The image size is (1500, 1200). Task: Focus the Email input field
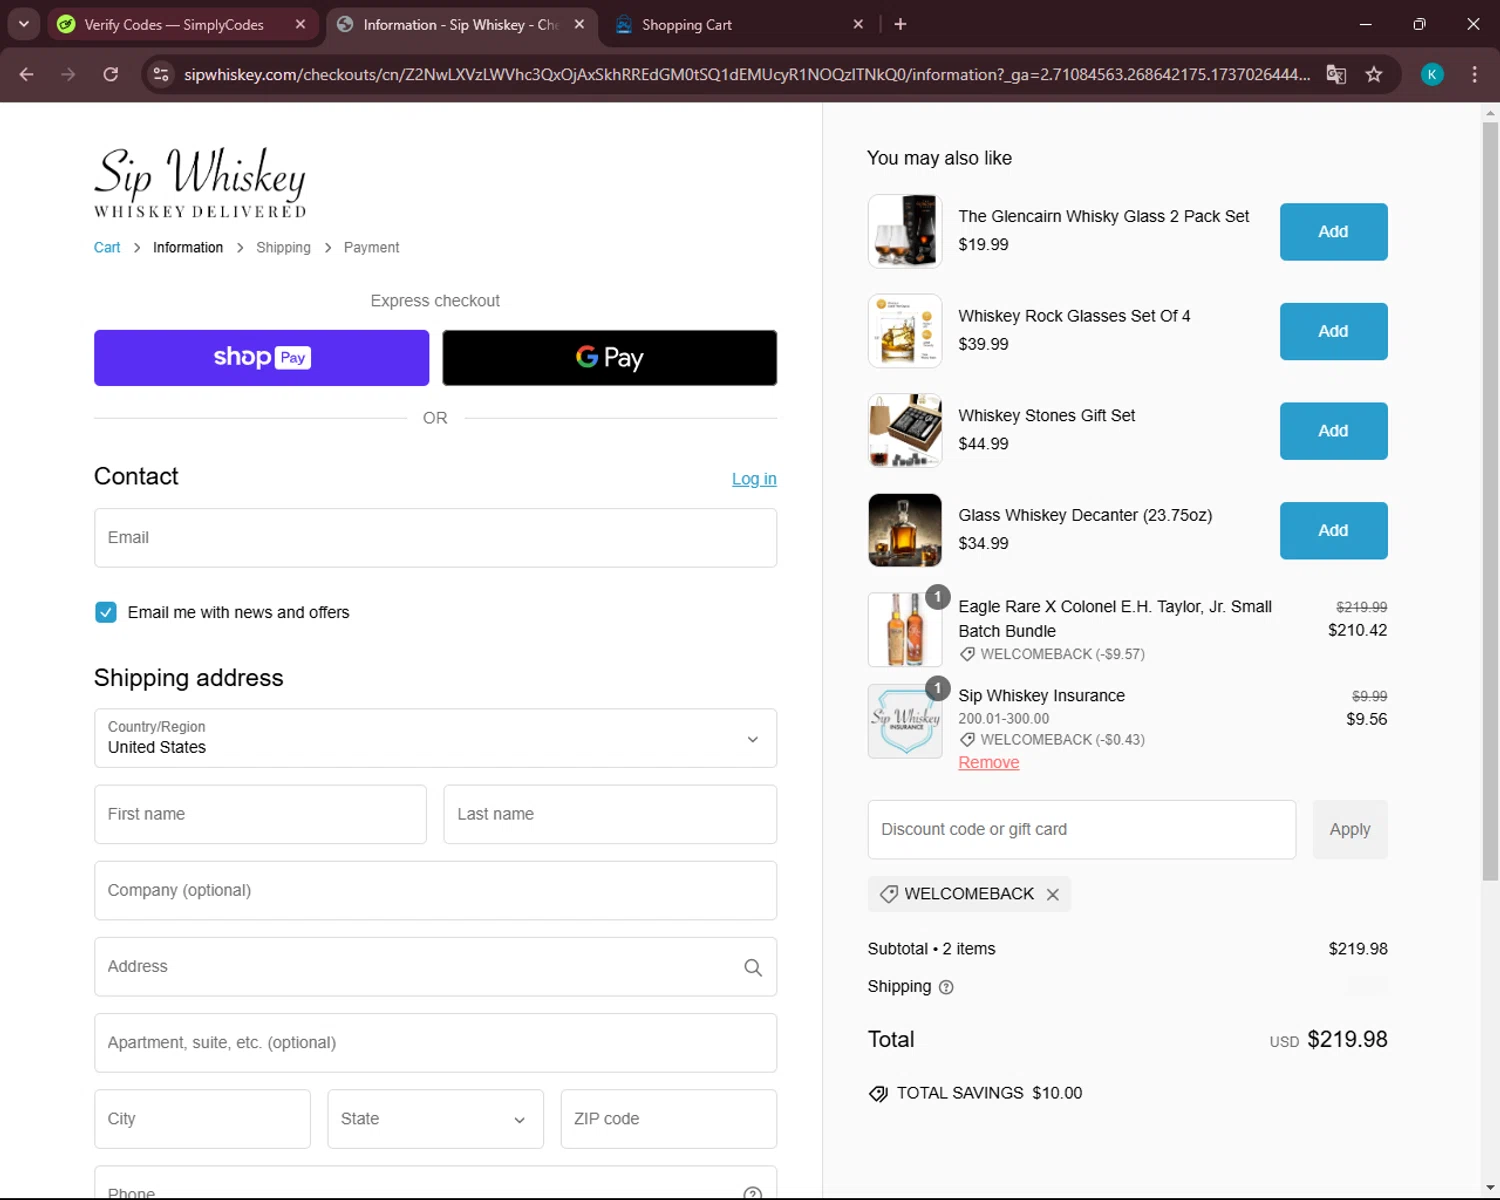point(435,538)
